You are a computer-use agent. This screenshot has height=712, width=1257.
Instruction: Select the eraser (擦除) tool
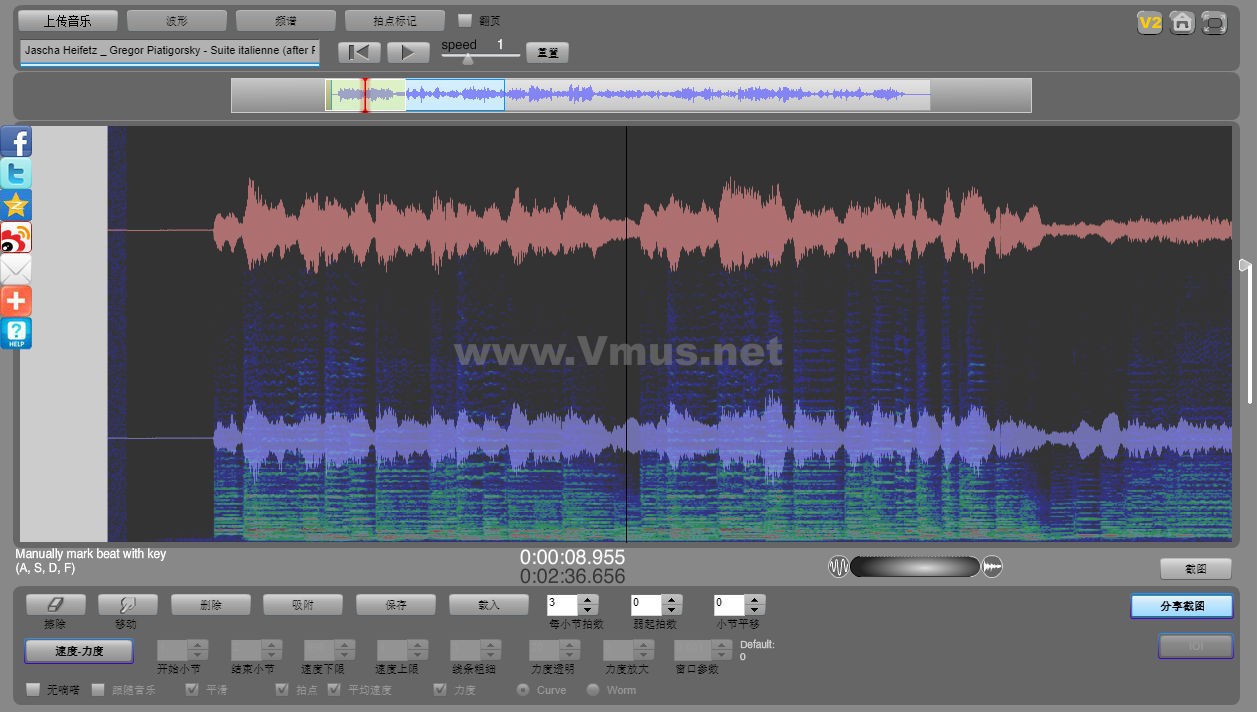point(55,605)
